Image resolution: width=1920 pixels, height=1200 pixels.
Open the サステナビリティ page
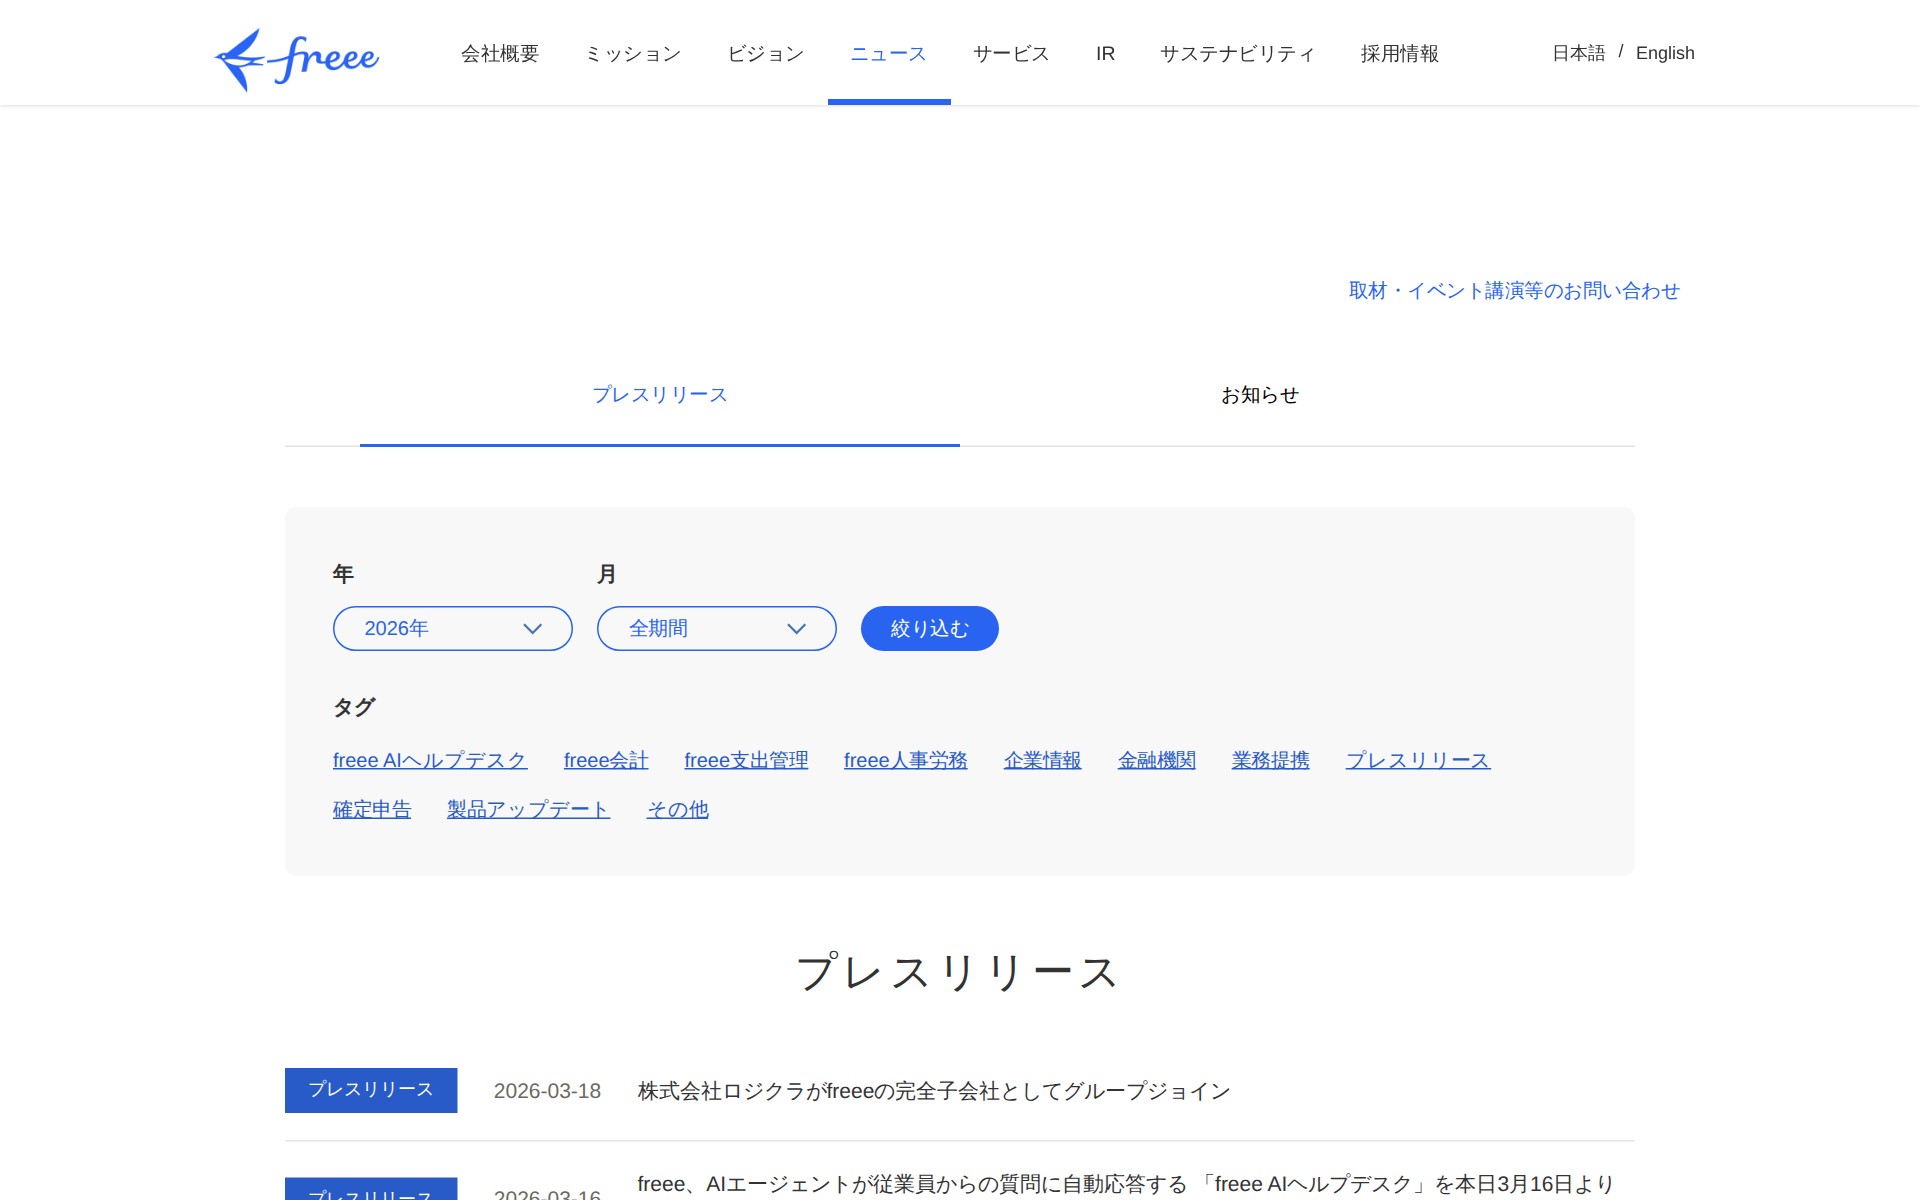click(x=1237, y=54)
